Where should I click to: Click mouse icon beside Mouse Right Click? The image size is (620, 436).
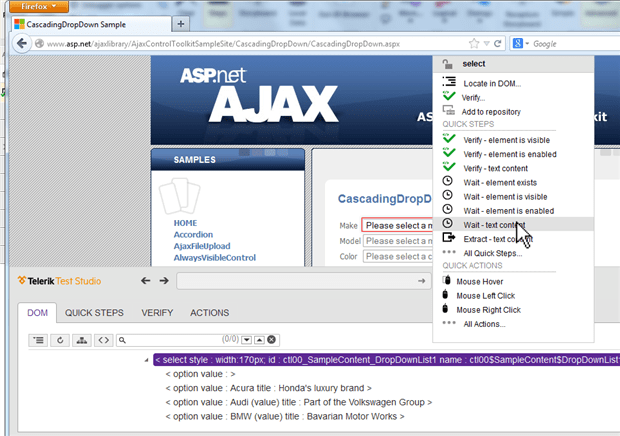(x=445, y=308)
